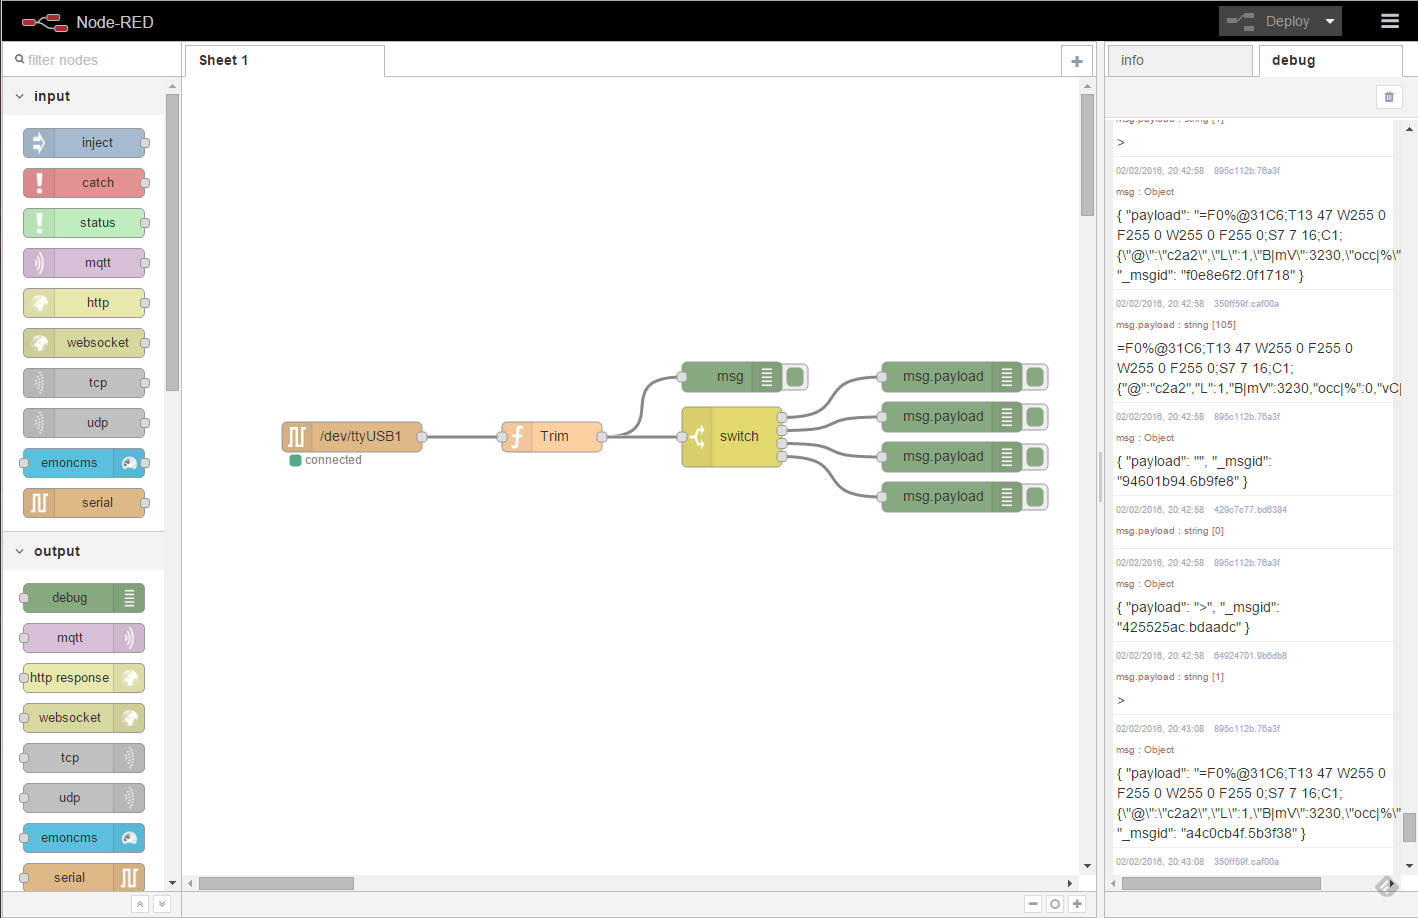This screenshot has width=1418, height=918.
Task: Click the switch node on the canvas
Action: tap(732, 437)
